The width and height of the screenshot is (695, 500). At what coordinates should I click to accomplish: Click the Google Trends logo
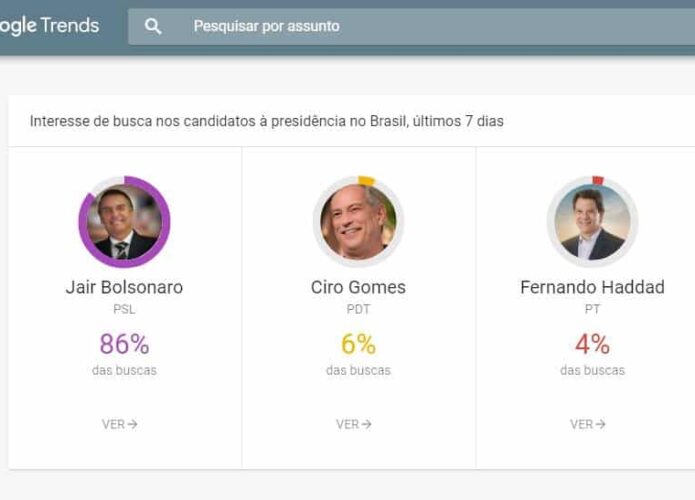click(49, 26)
